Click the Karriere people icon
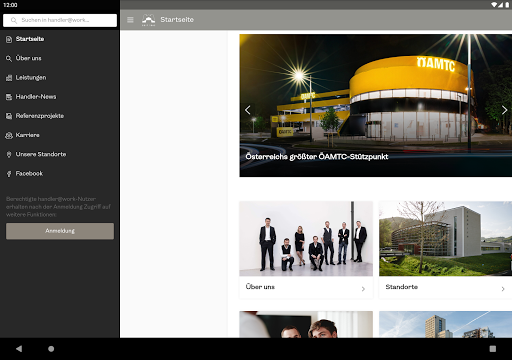 pyautogui.click(x=9, y=135)
